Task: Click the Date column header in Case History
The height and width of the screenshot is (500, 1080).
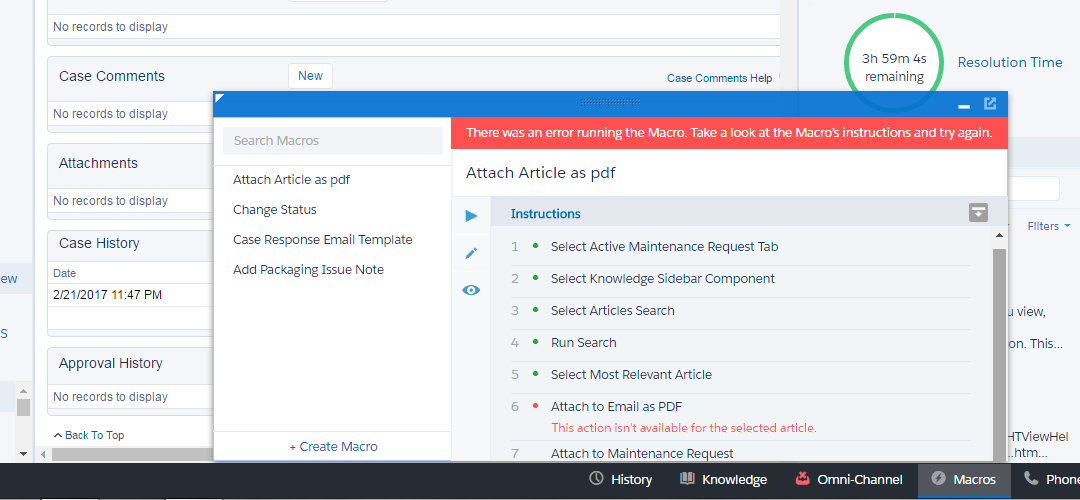Action: 65,273
